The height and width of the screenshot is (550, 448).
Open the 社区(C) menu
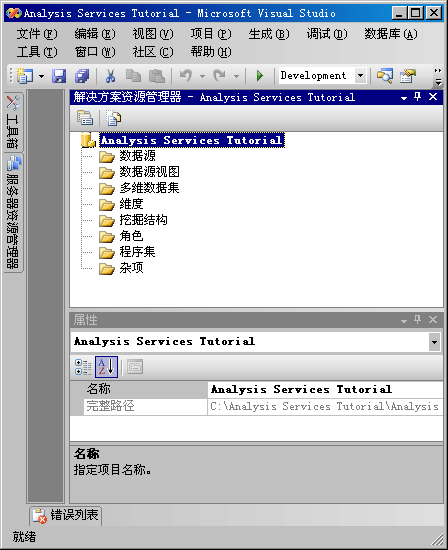pos(153,52)
